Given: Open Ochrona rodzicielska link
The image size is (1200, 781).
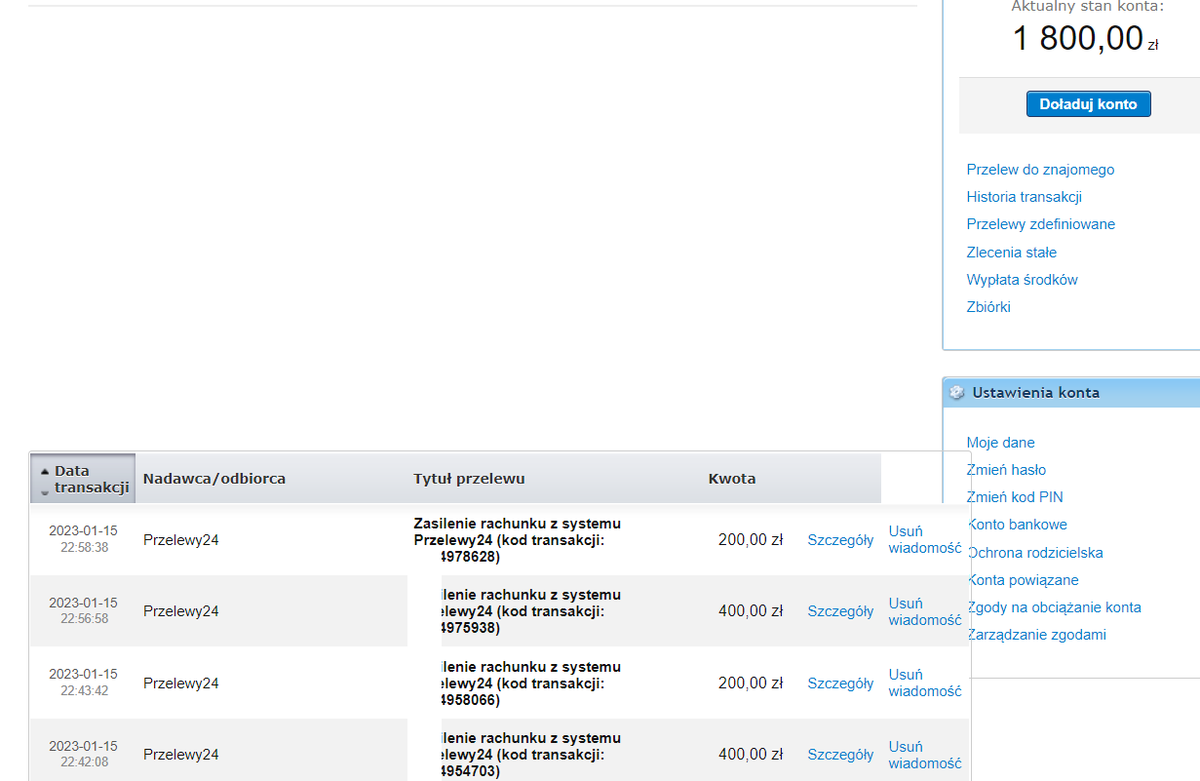Looking at the screenshot, I should (x=1035, y=553).
